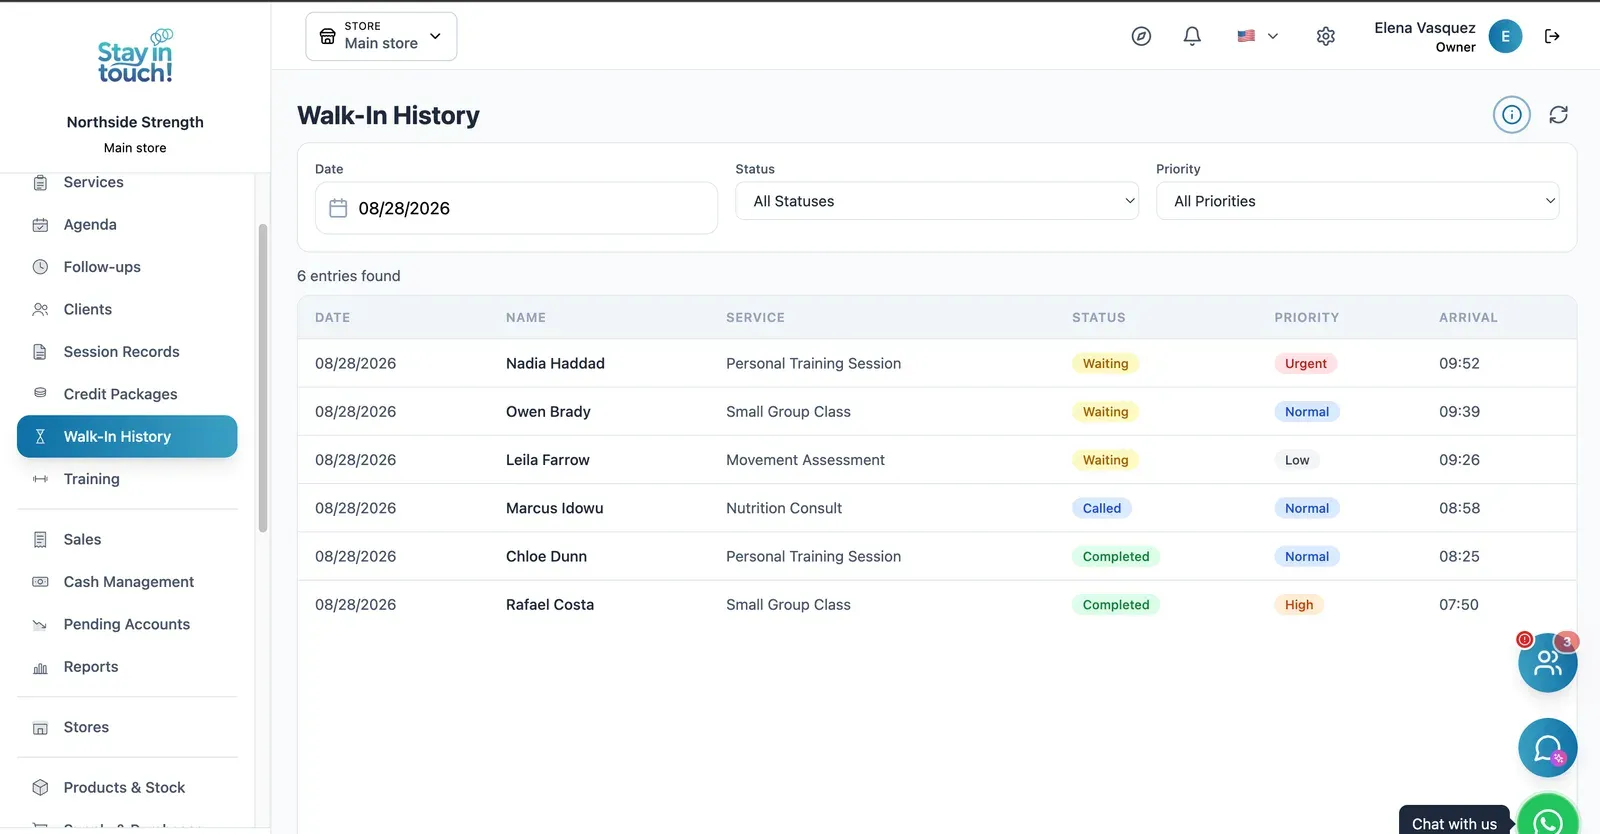
Task: Open the compass explore icon
Action: point(1141,36)
